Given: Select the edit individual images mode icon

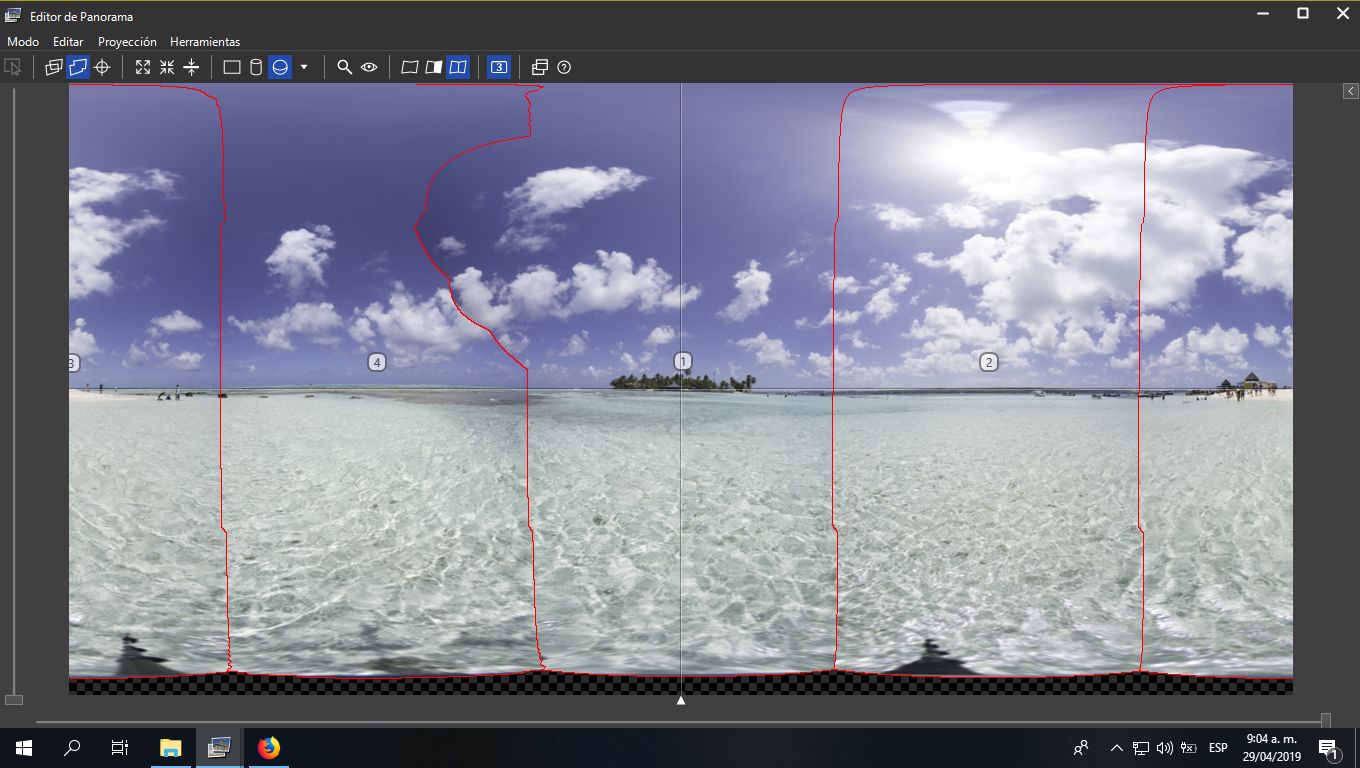Looking at the screenshot, I should (x=54, y=67).
